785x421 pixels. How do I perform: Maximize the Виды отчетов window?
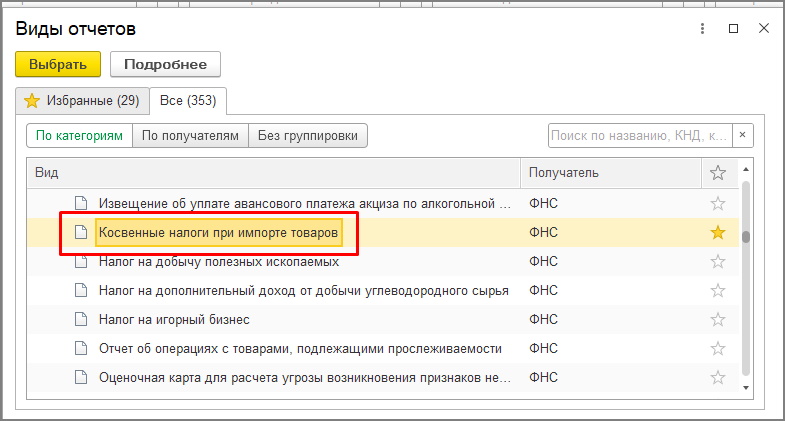[733, 29]
